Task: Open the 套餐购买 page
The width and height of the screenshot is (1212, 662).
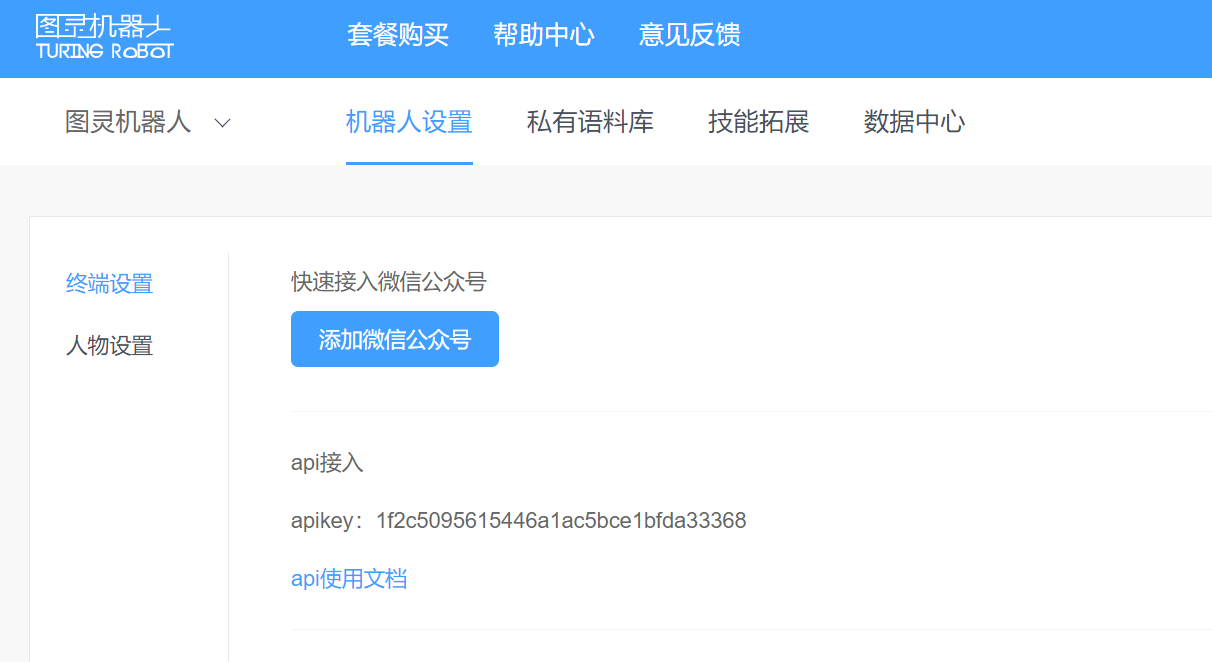Action: [x=398, y=36]
